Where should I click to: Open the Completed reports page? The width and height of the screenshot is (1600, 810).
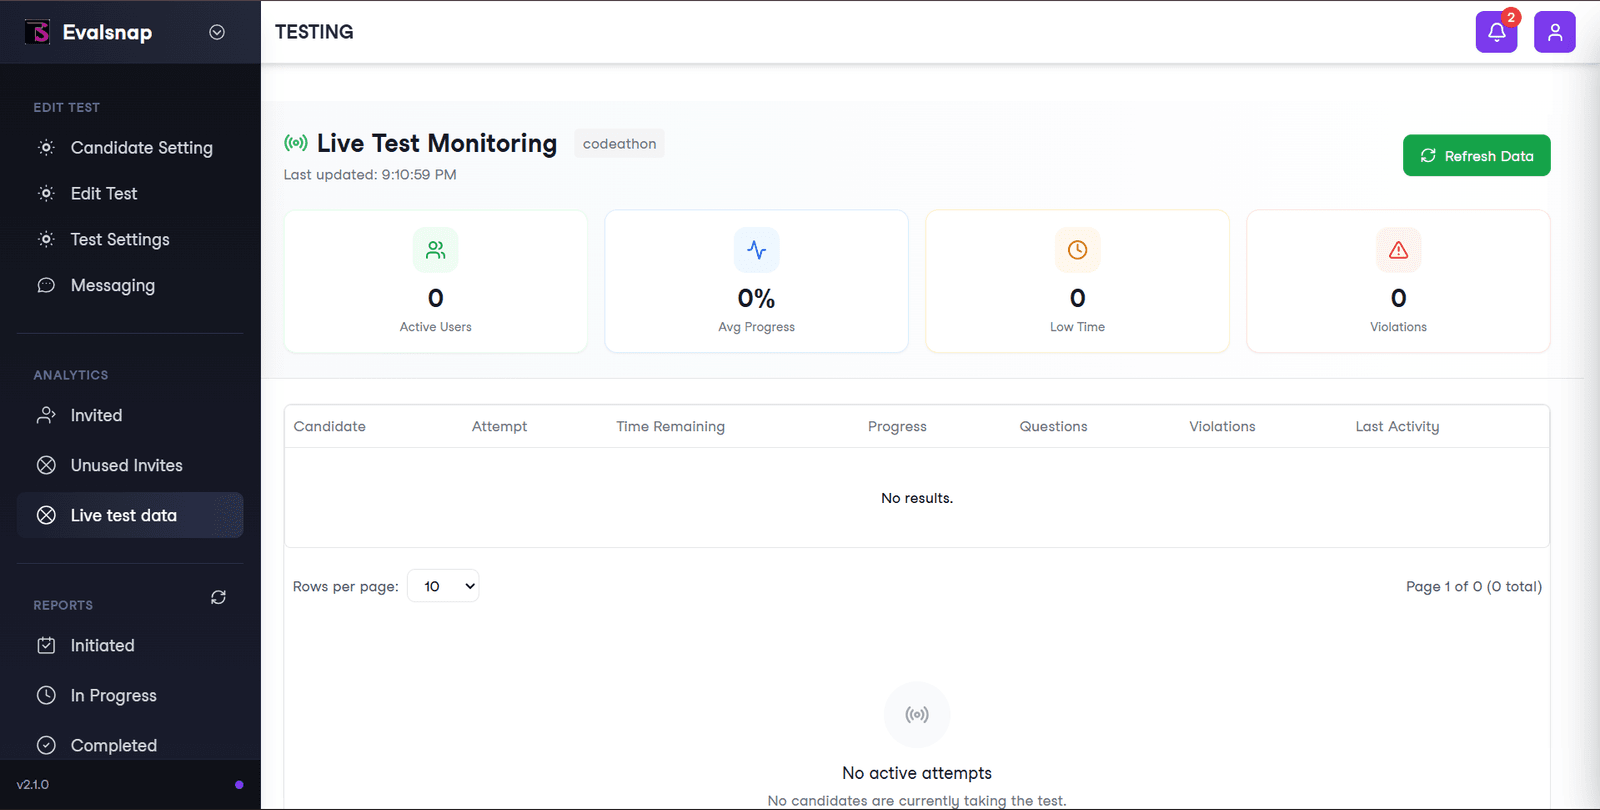click(x=113, y=746)
